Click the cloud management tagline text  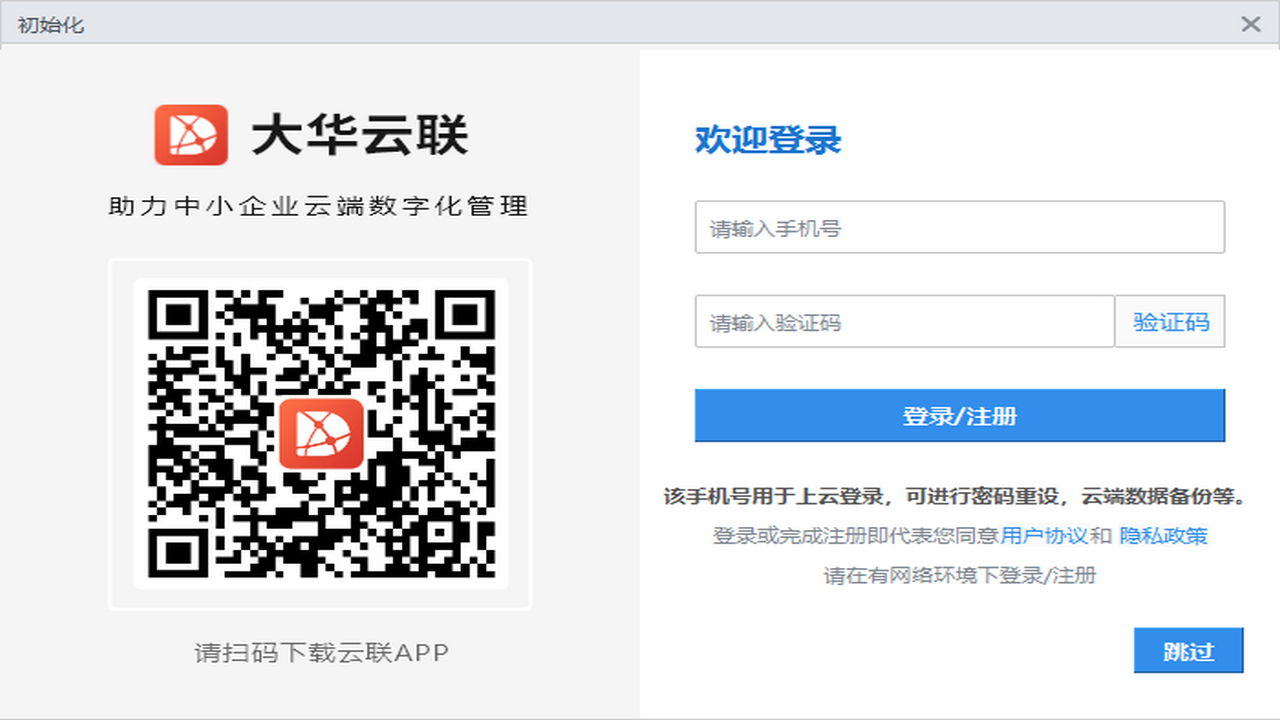[318, 206]
